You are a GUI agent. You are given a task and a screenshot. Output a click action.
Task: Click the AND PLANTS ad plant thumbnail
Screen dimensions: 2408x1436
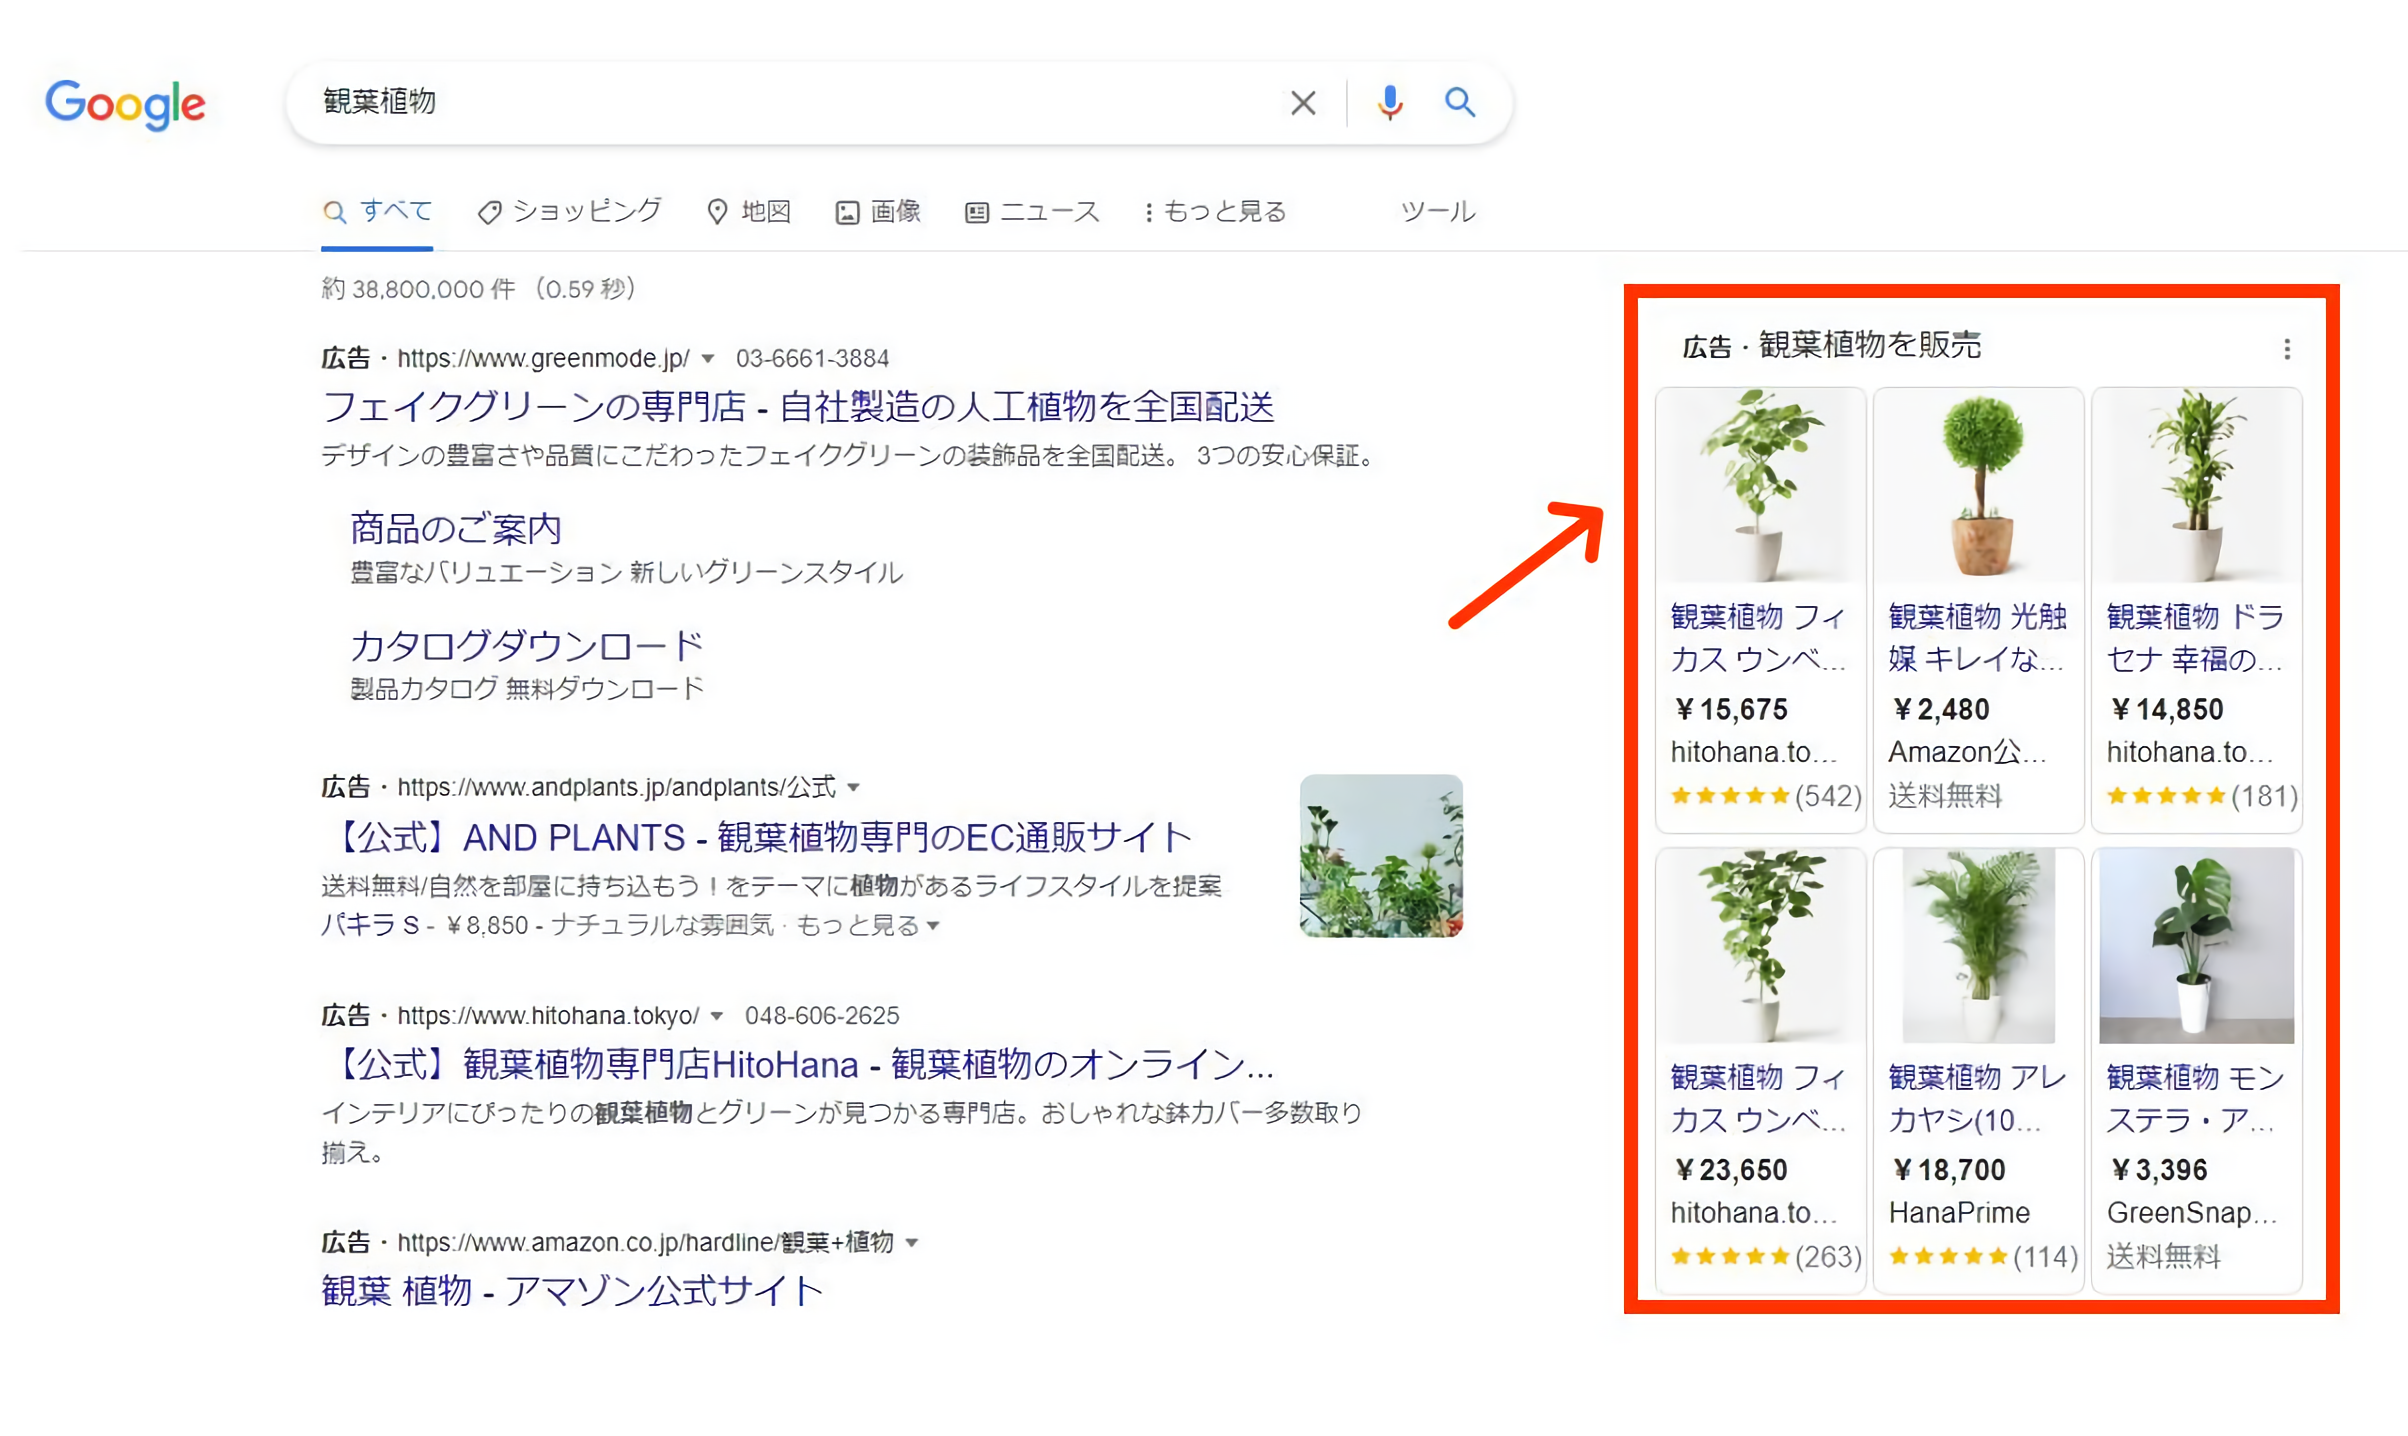(1381, 856)
